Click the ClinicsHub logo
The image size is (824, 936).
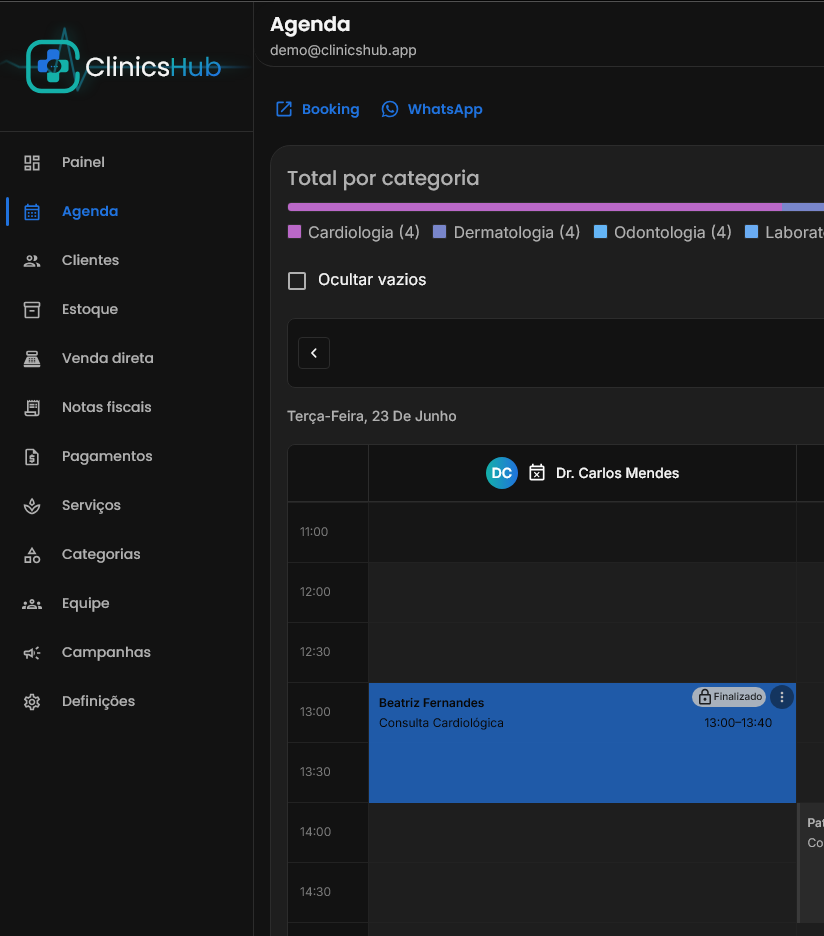(124, 66)
